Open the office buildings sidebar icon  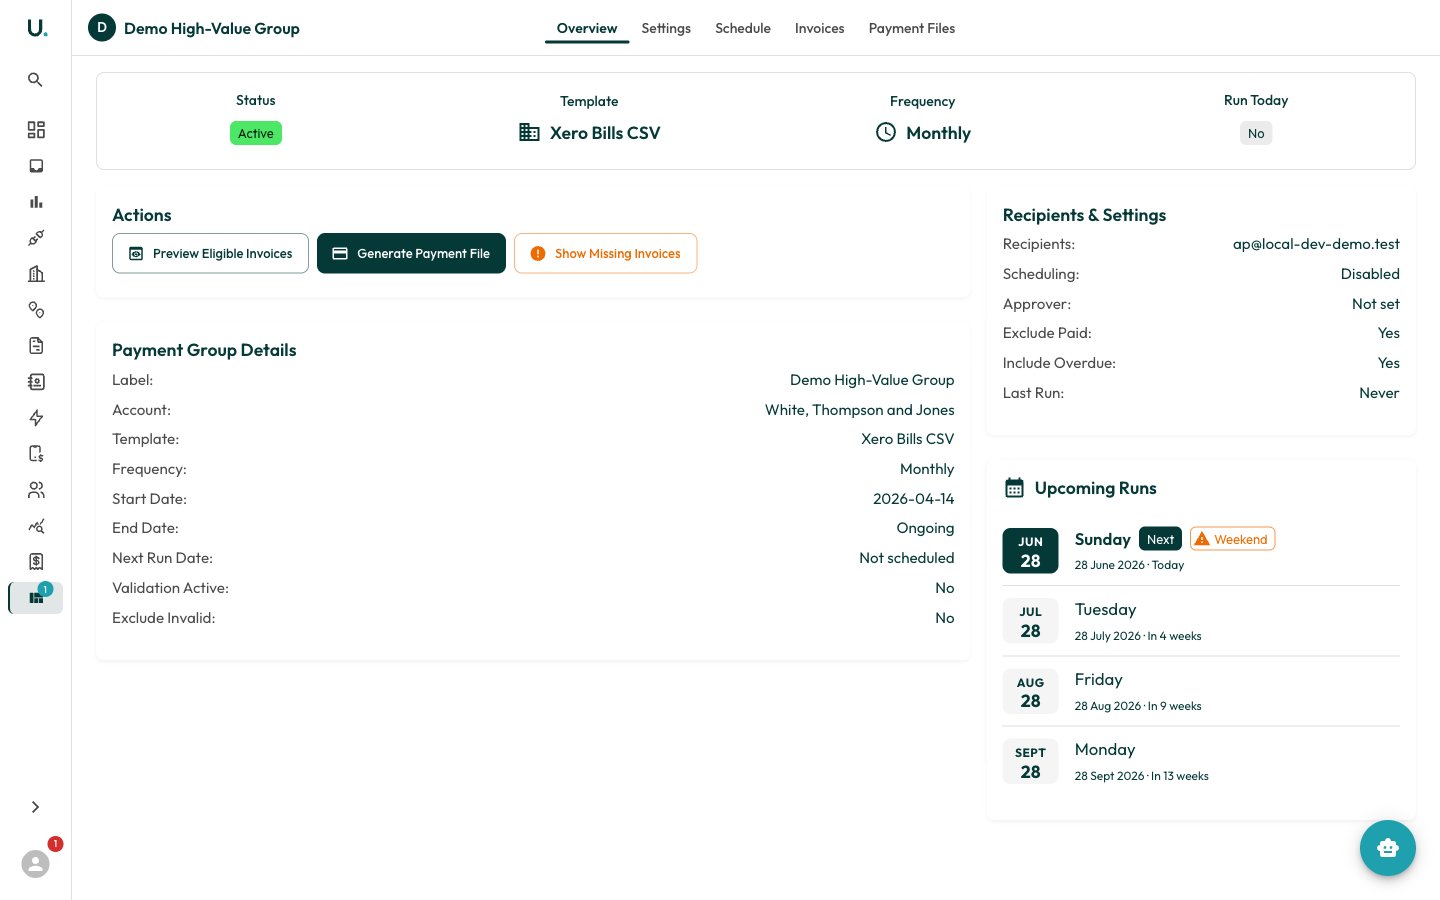coord(36,274)
